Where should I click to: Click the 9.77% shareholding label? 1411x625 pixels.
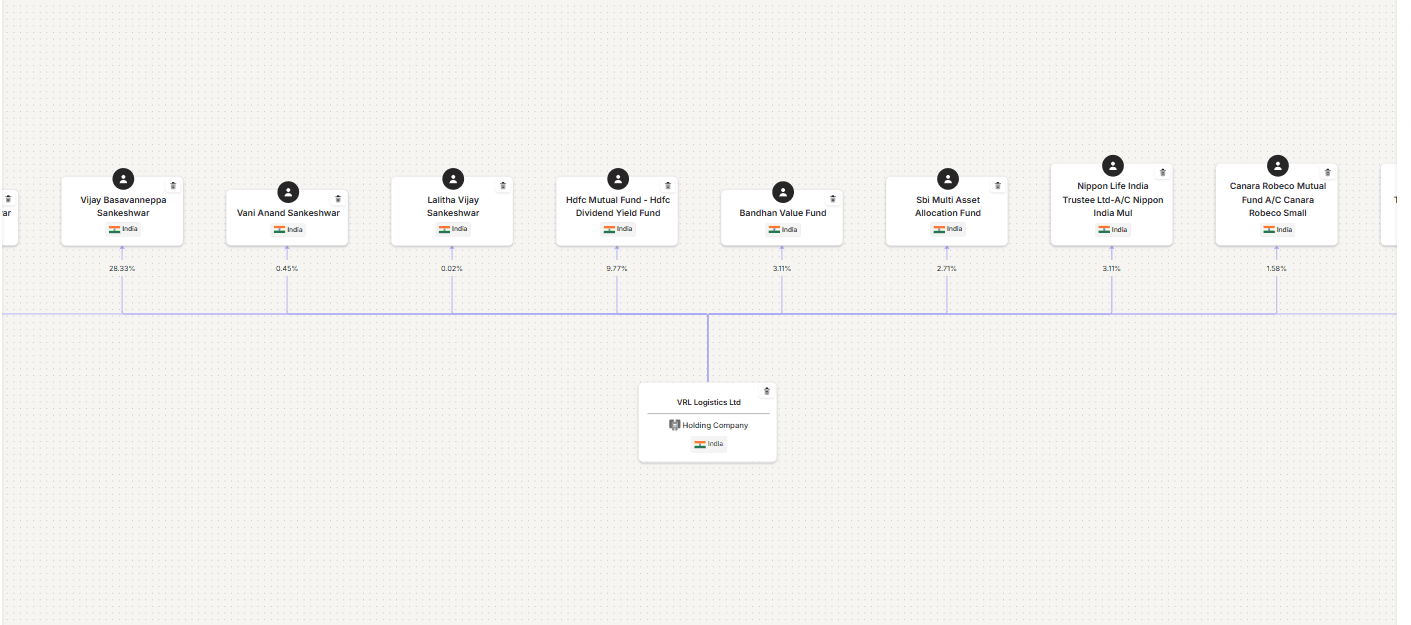[617, 268]
